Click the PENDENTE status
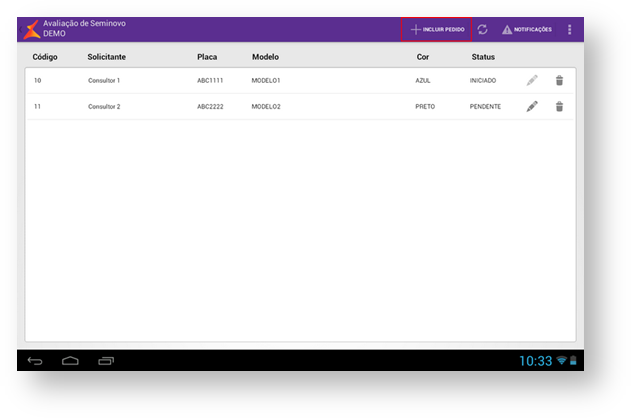 click(485, 107)
